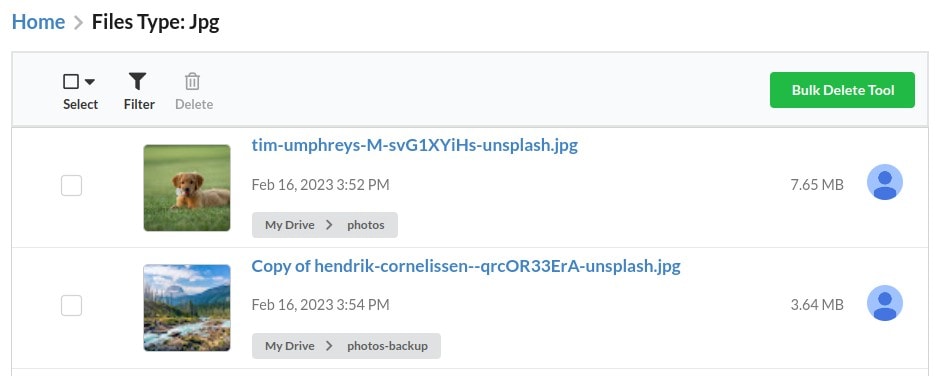Click the breadcrumb chevron after Home
Screen dimensions: 941x376
(x=78, y=23)
